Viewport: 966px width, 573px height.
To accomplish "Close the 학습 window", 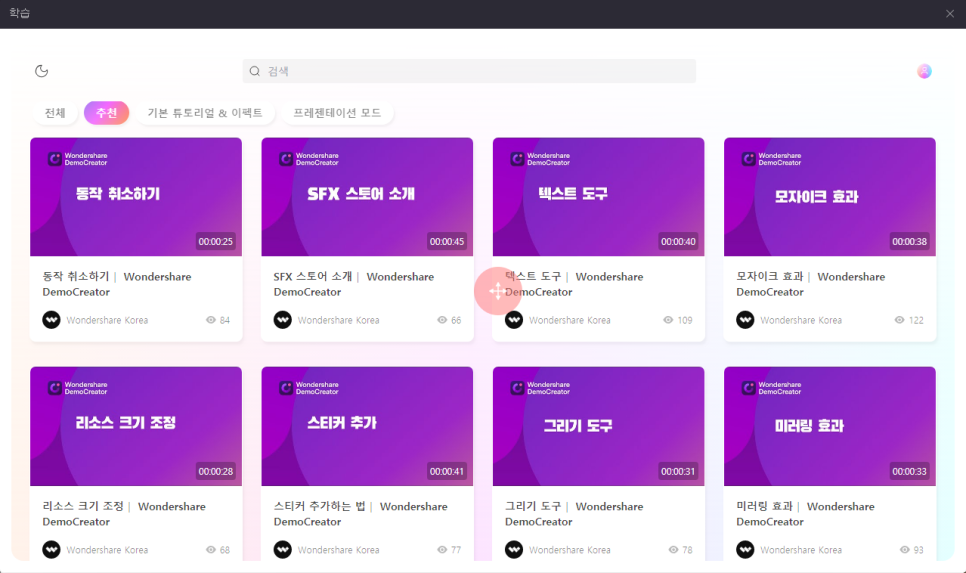I will point(949,14).
